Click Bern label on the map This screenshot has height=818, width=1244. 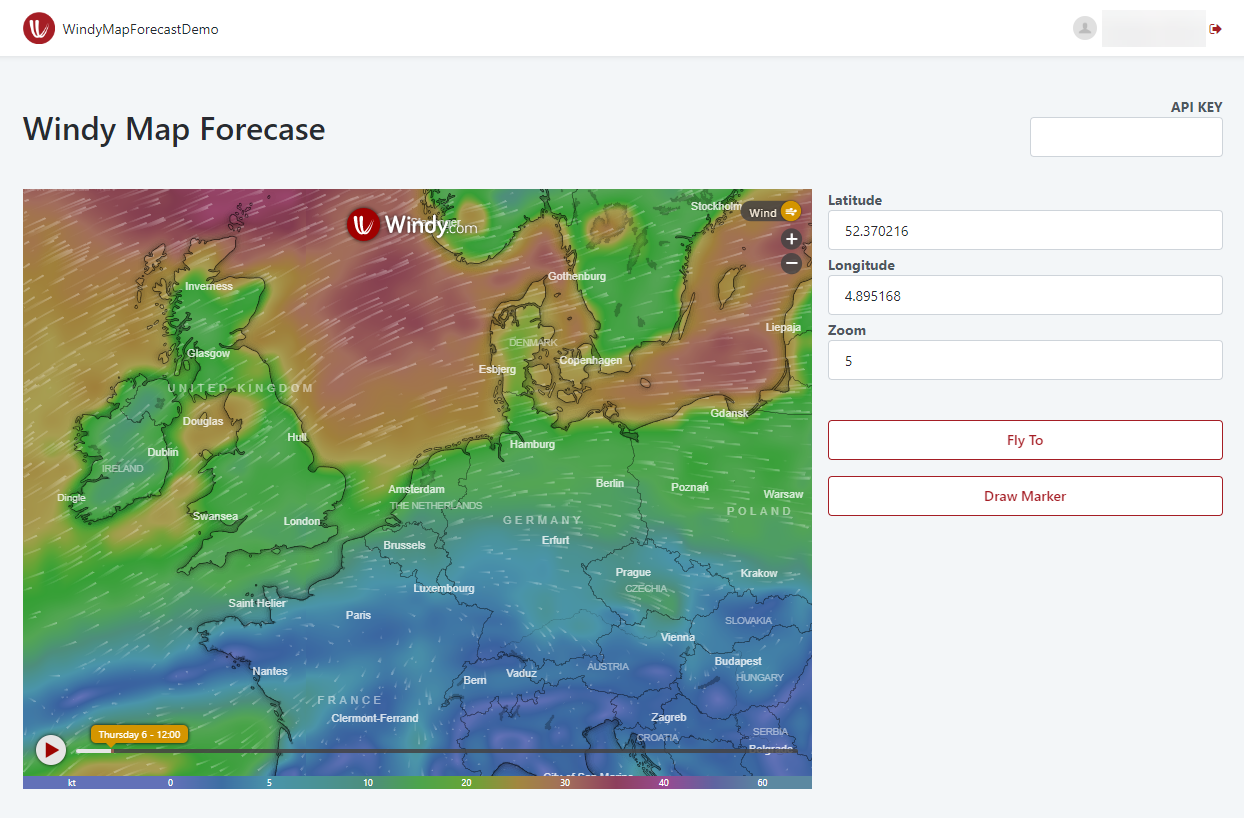point(475,679)
